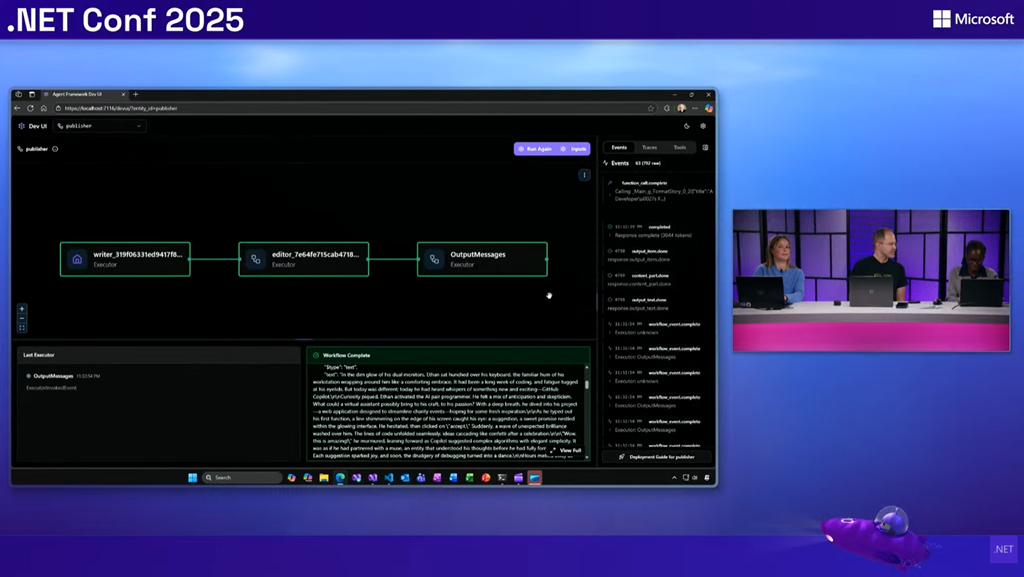This screenshot has height=577, width=1024.
Task: Zoom in on the workflow canvas
Action: 22,309
